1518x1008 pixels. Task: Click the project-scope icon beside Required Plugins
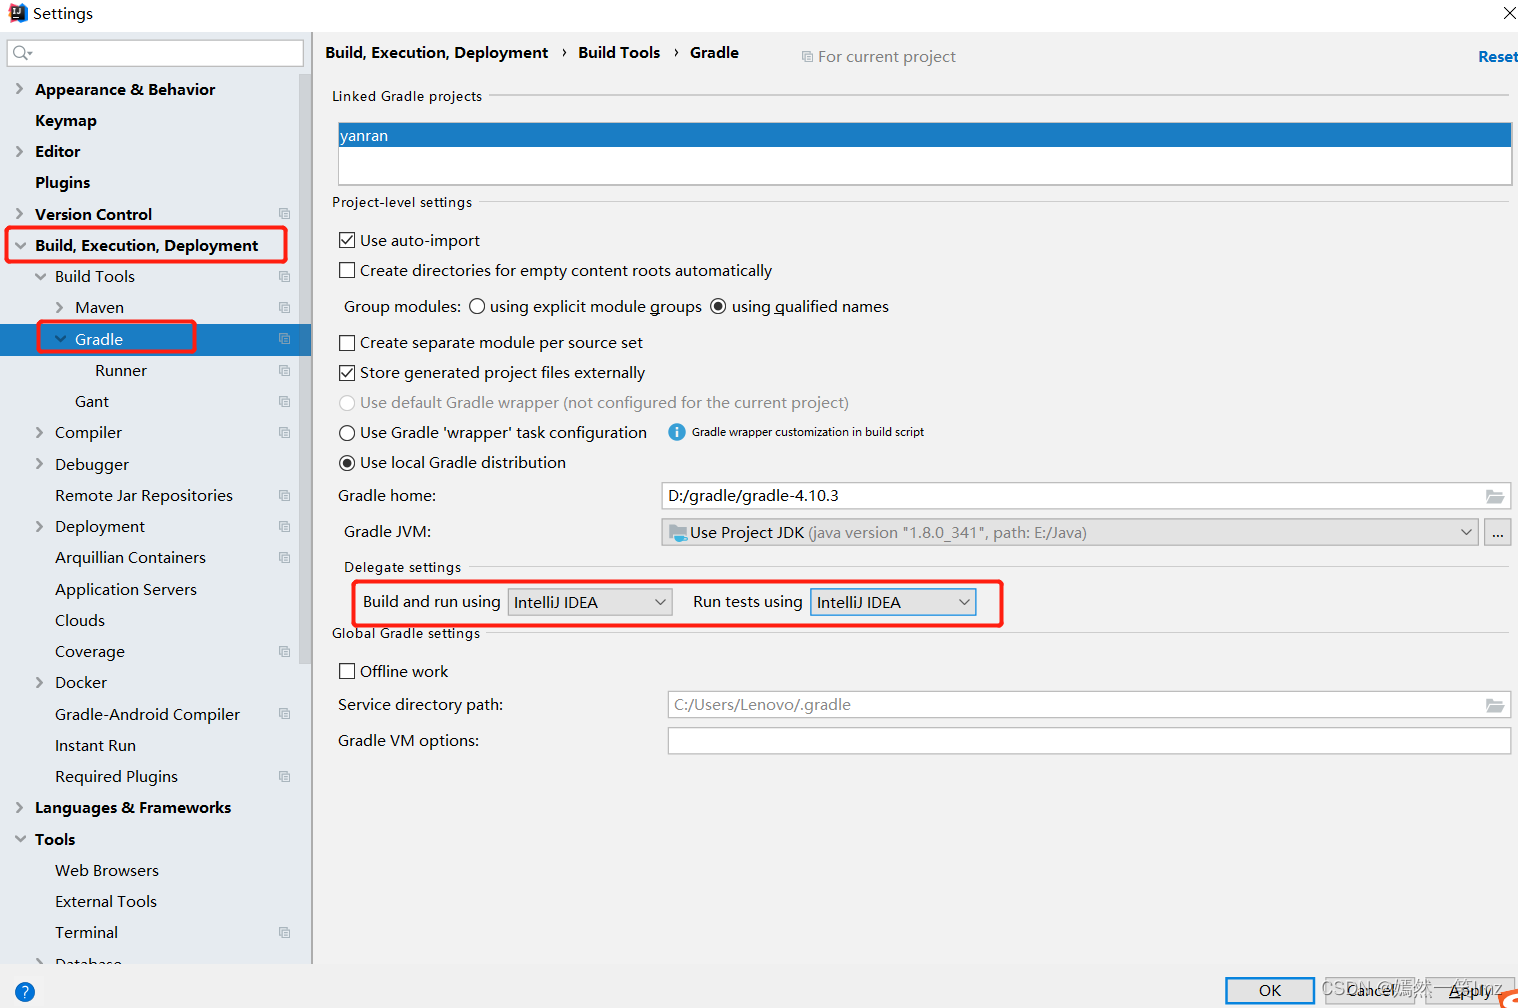click(284, 776)
